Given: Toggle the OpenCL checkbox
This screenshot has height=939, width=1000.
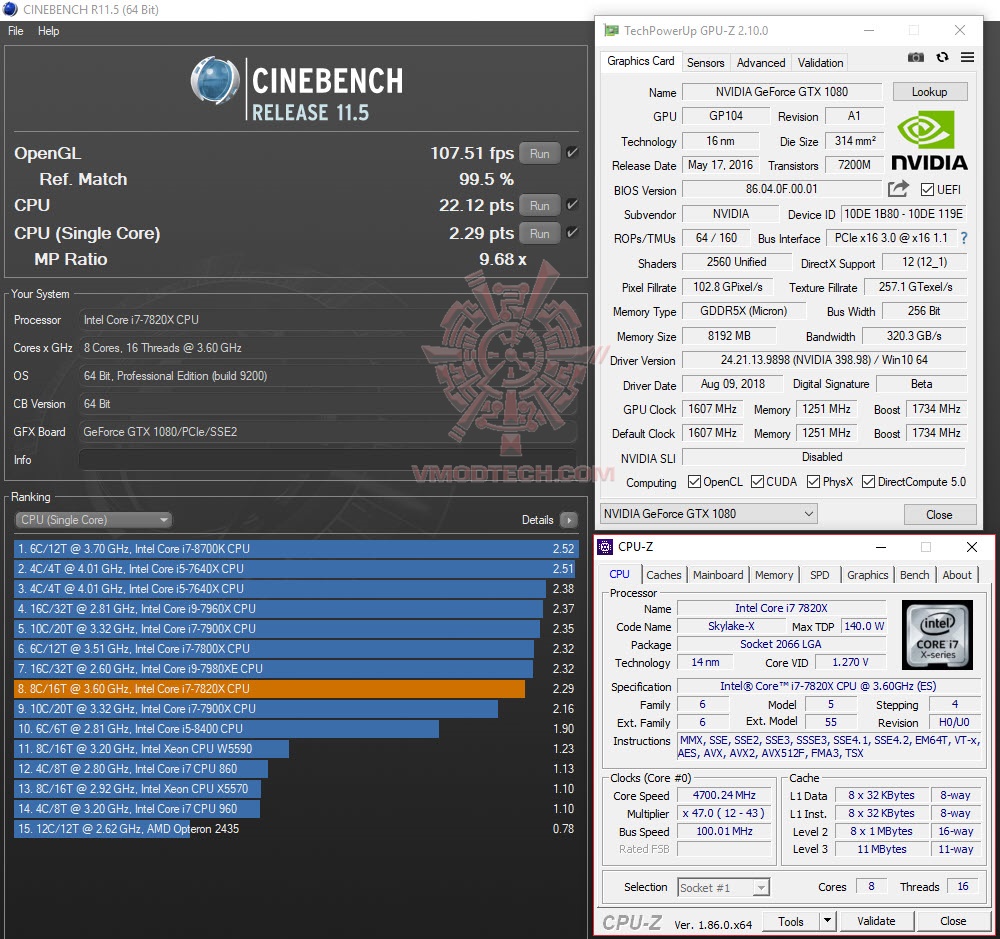Looking at the screenshot, I should [x=694, y=482].
